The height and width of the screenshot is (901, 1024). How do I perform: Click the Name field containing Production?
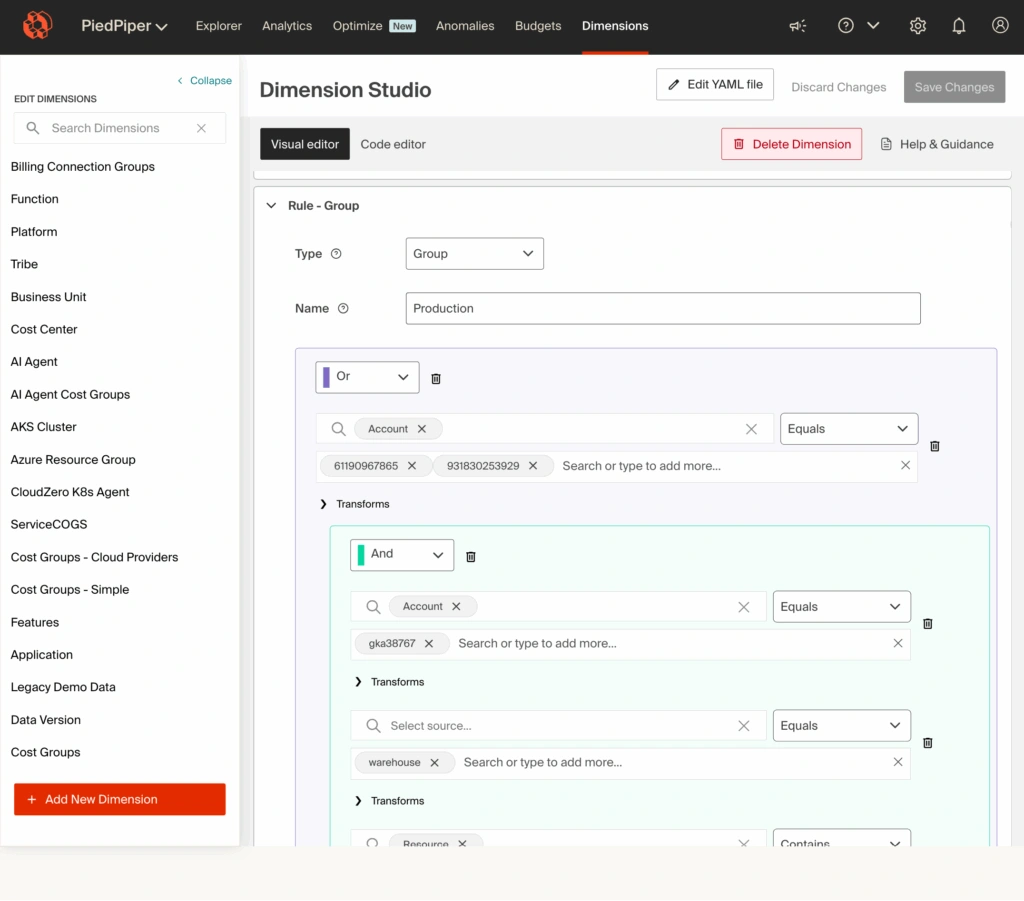point(662,309)
